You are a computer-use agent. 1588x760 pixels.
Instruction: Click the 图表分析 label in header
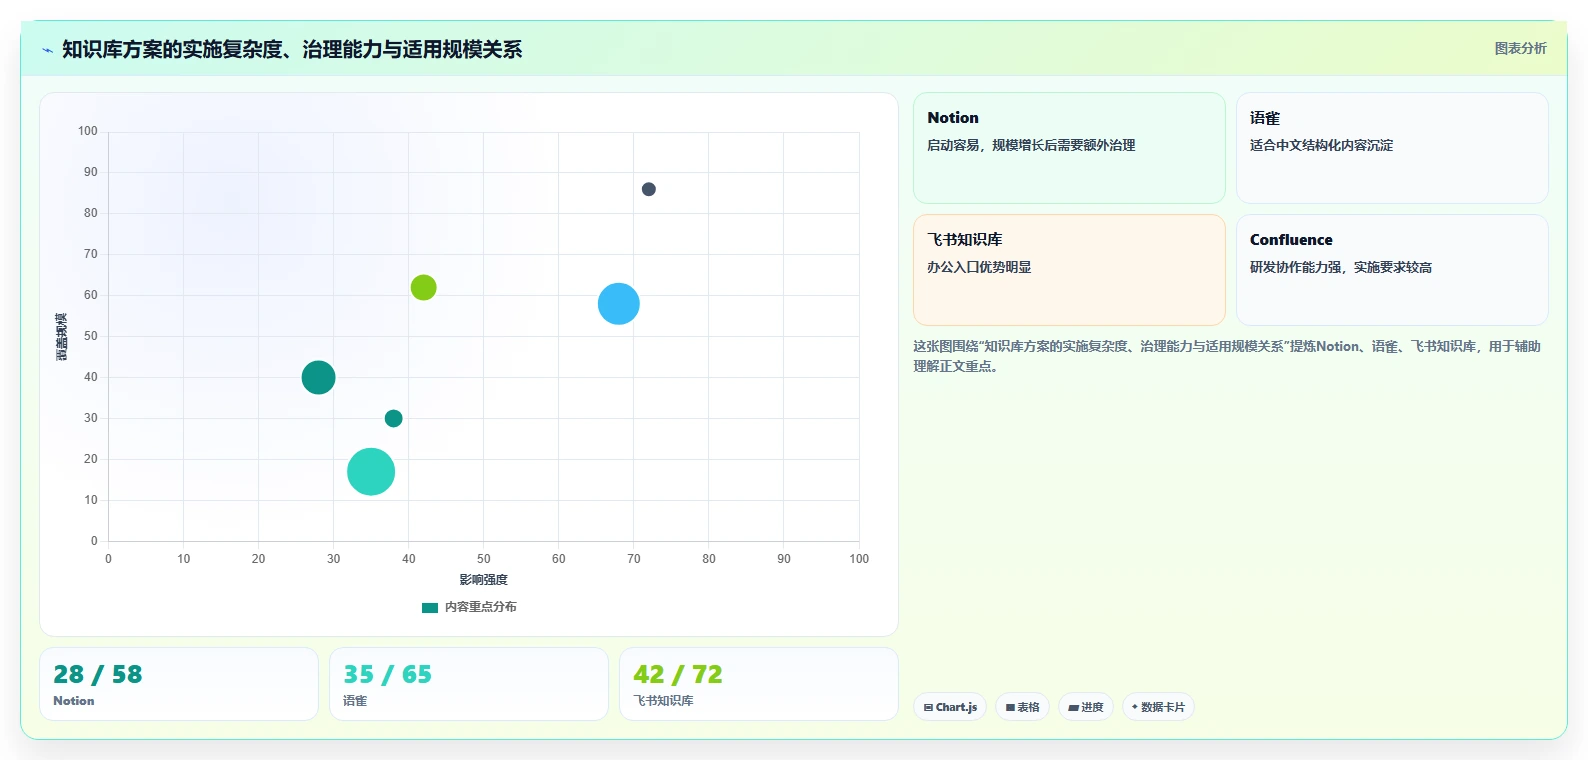point(1520,48)
